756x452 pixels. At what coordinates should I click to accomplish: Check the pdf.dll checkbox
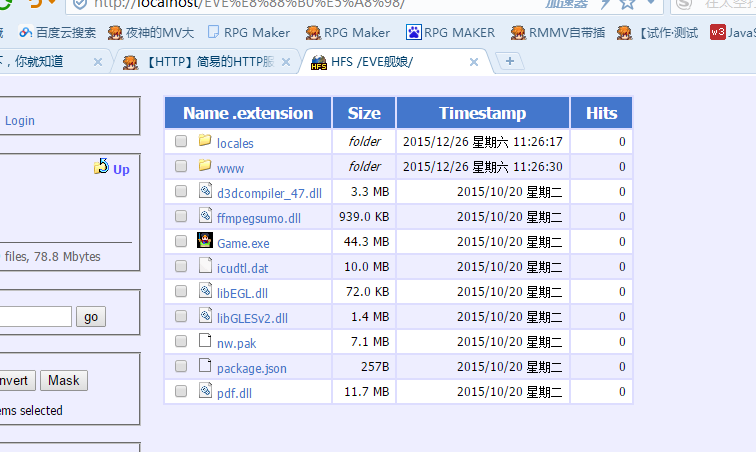coord(181,391)
